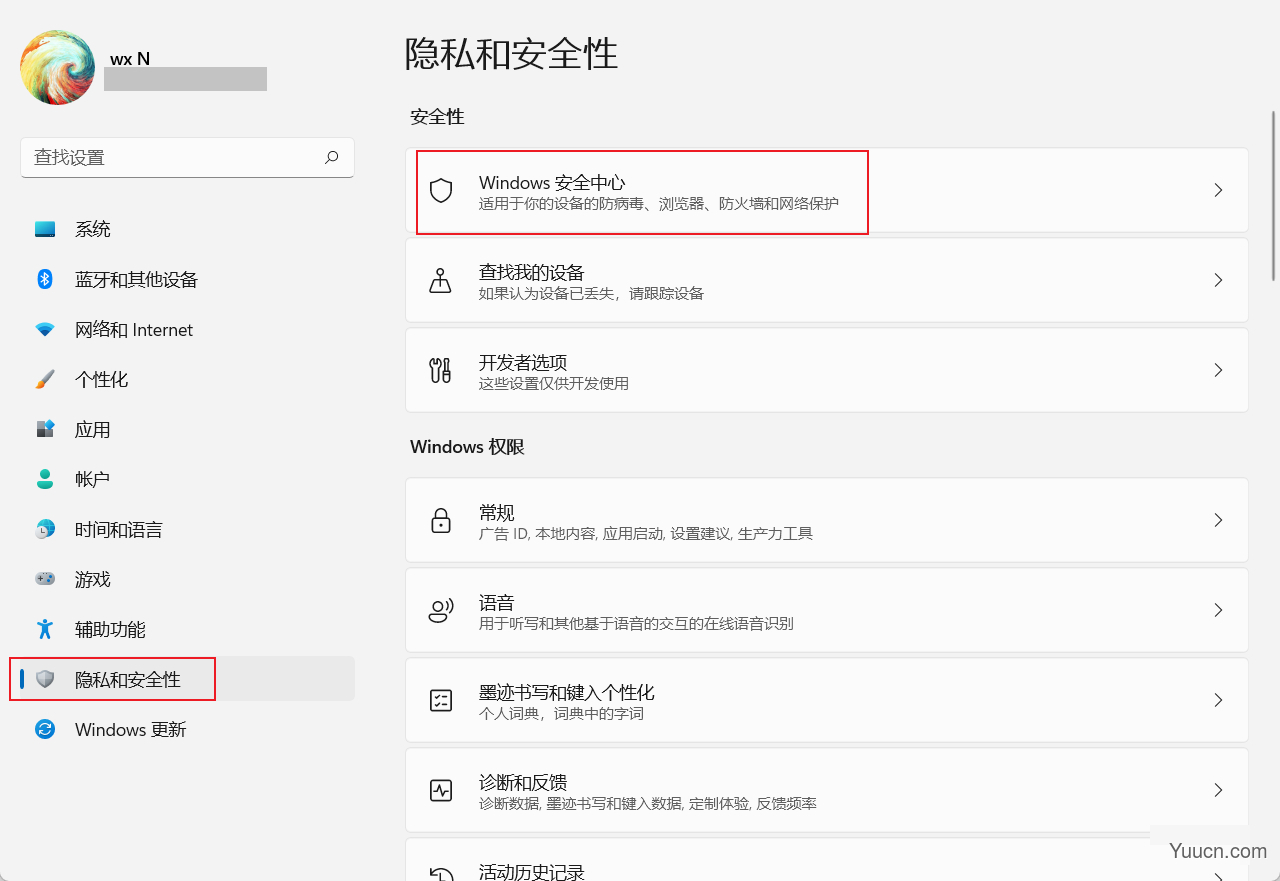Click the System monitor icon in sidebar
The image size is (1280, 881).
coord(45,229)
